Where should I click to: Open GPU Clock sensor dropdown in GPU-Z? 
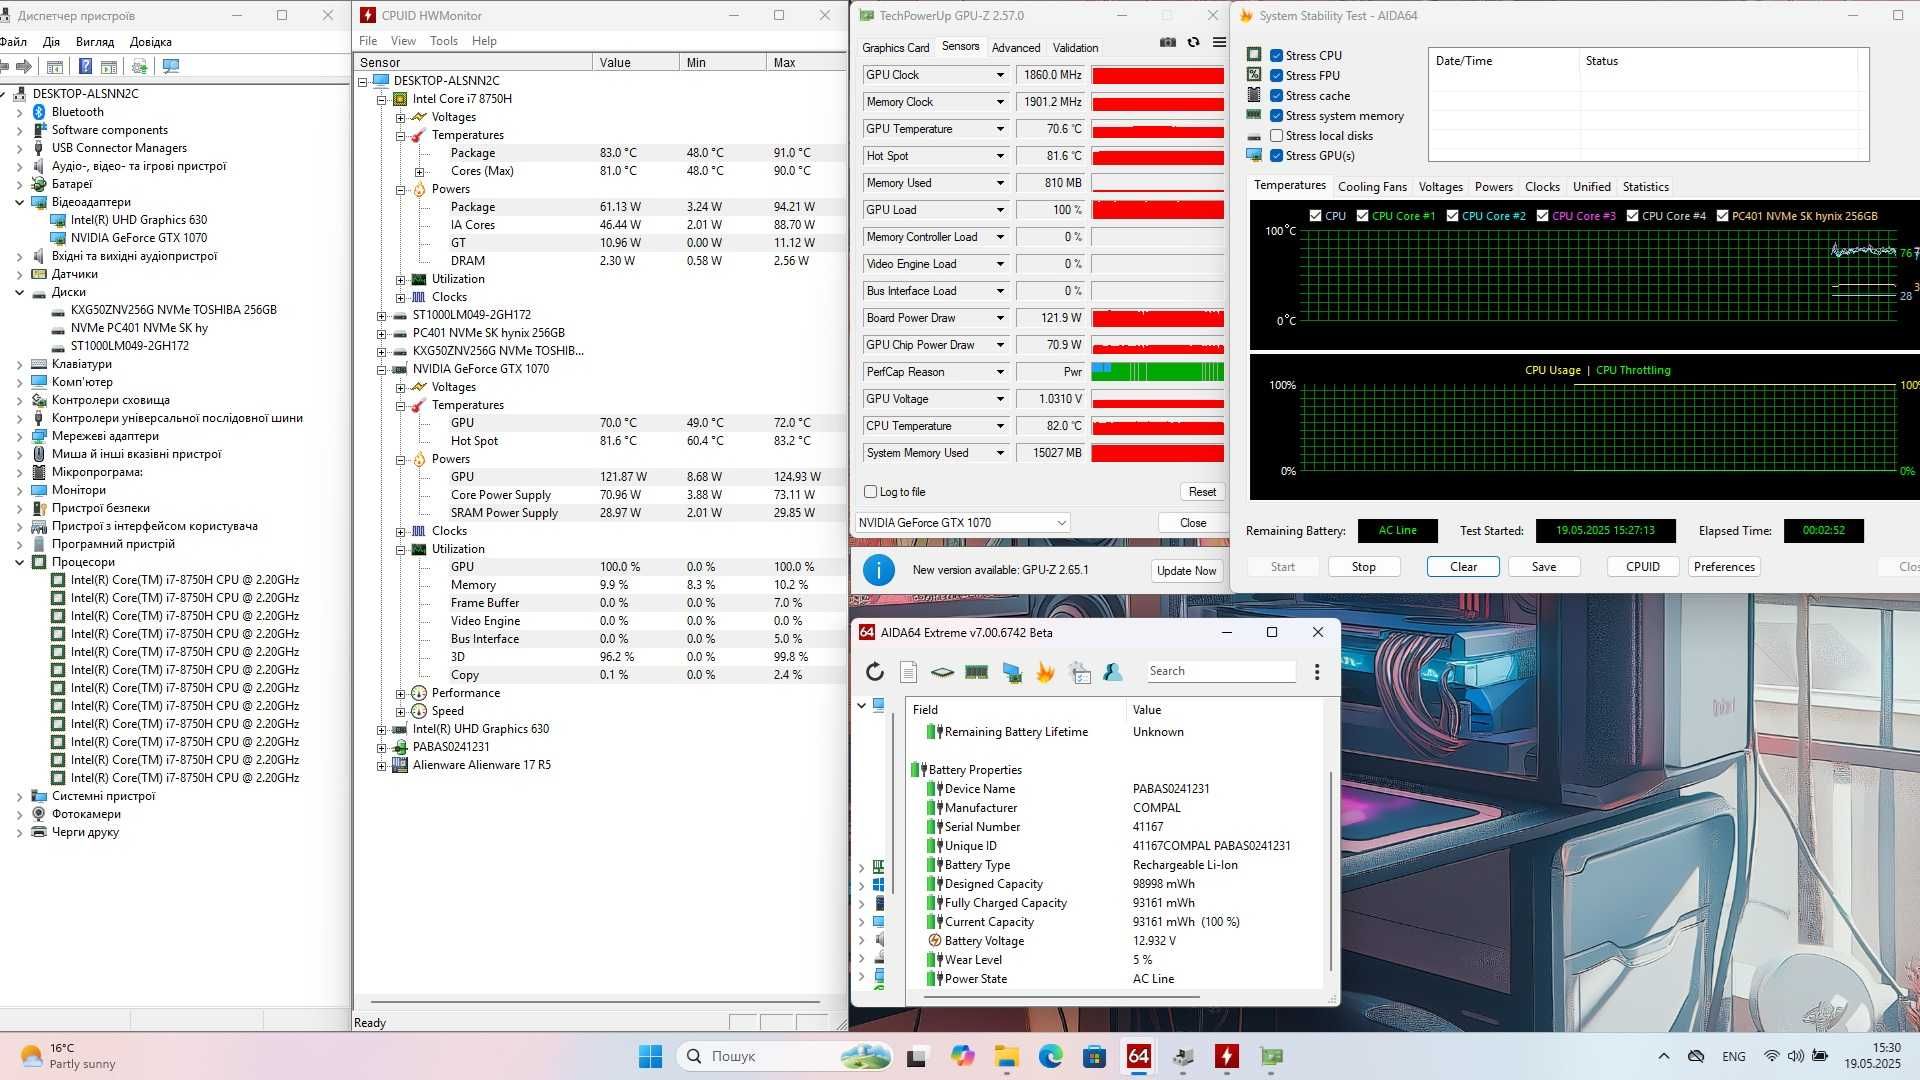pyautogui.click(x=999, y=75)
